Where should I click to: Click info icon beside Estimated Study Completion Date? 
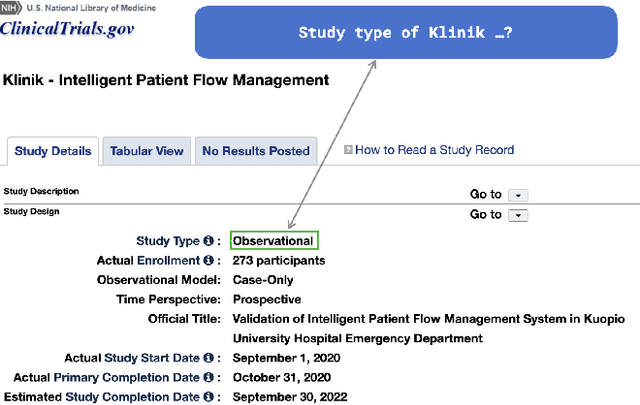pyautogui.click(x=209, y=397)
